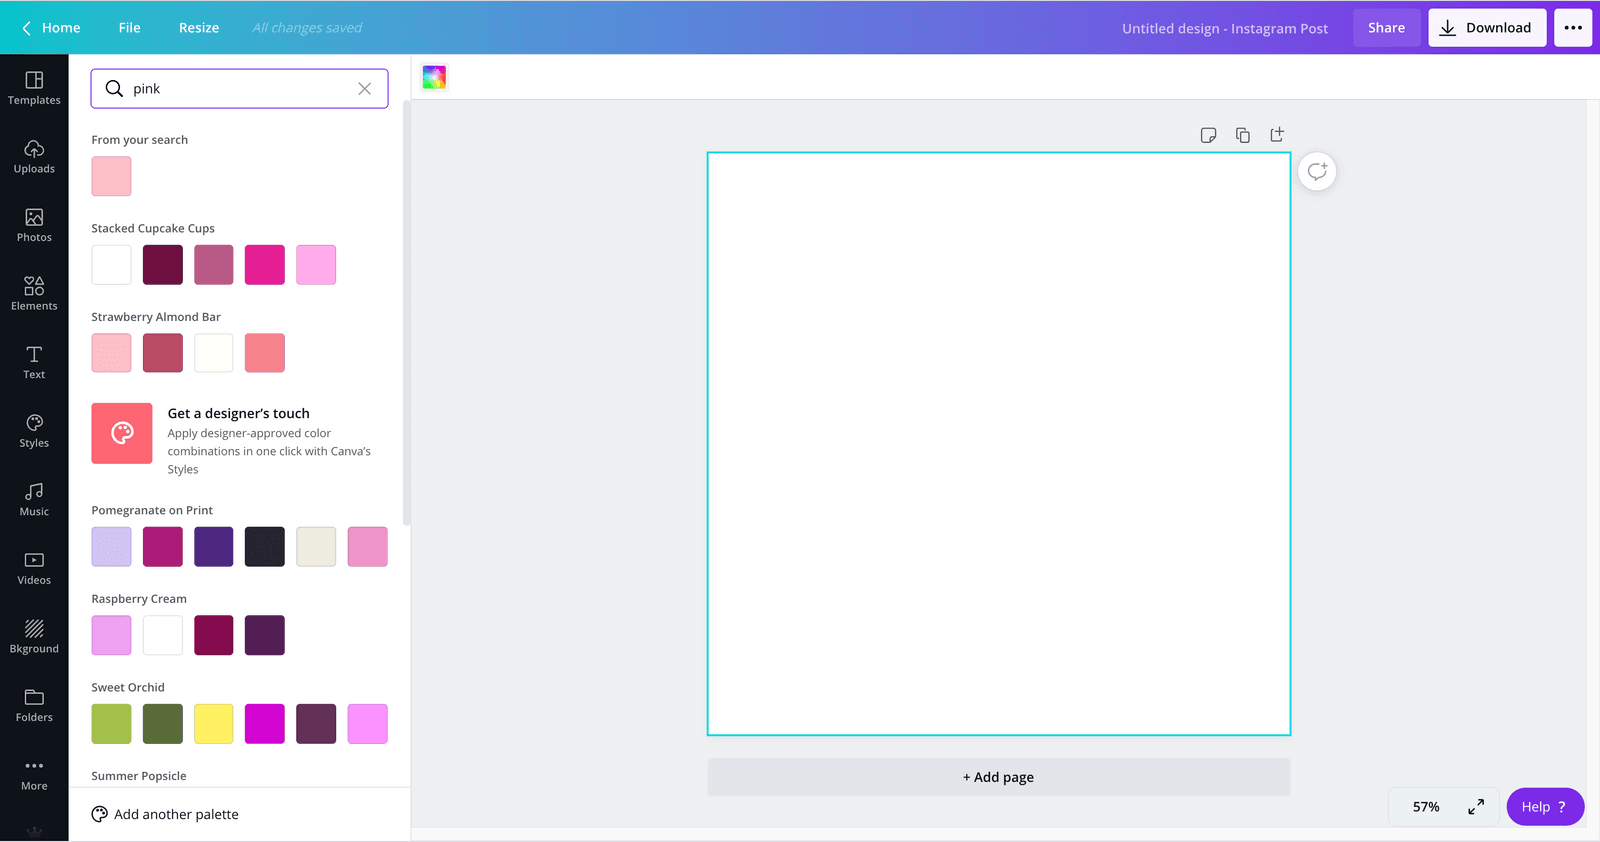Open the Music panel
The image size is (1600, 842).
34,499
